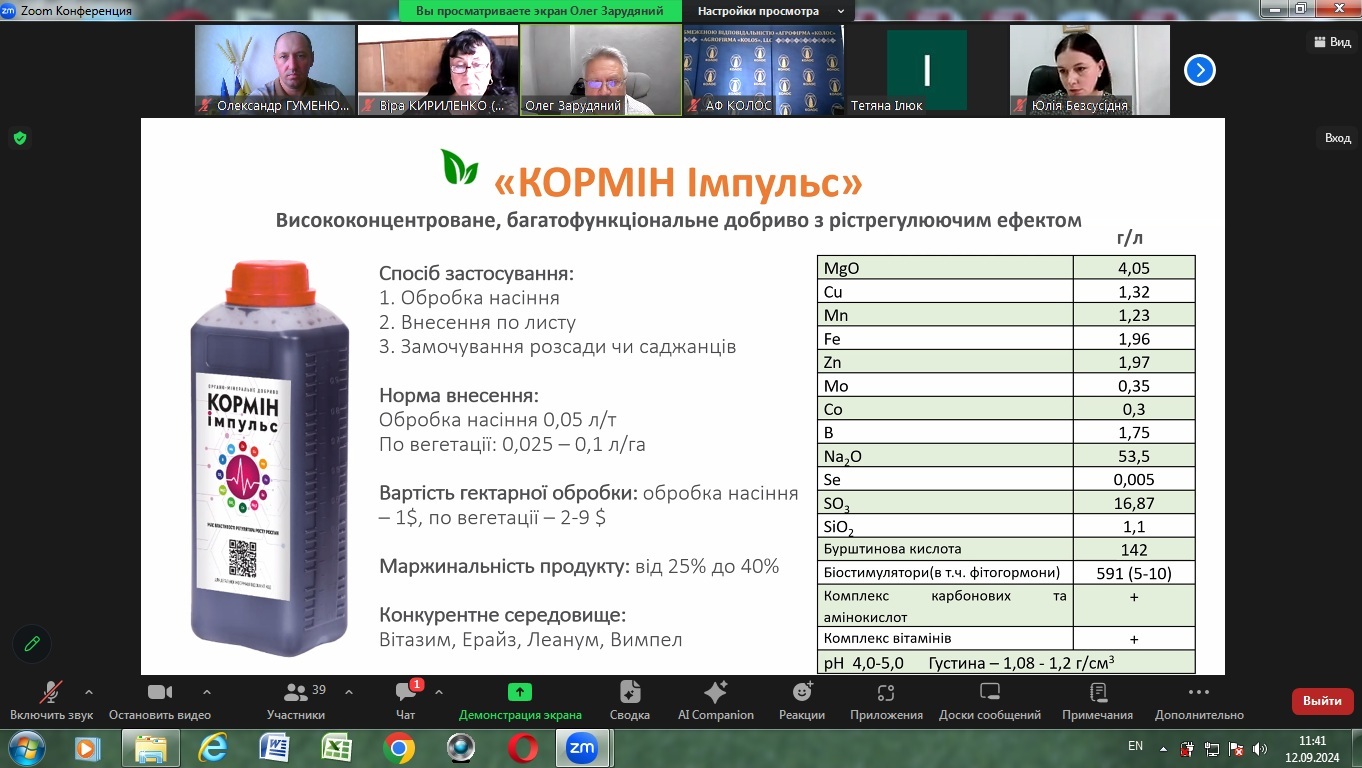Click Конкурентне середовище heading
Viewport: 1362px width, 768px height.
[x=503, y=615]
